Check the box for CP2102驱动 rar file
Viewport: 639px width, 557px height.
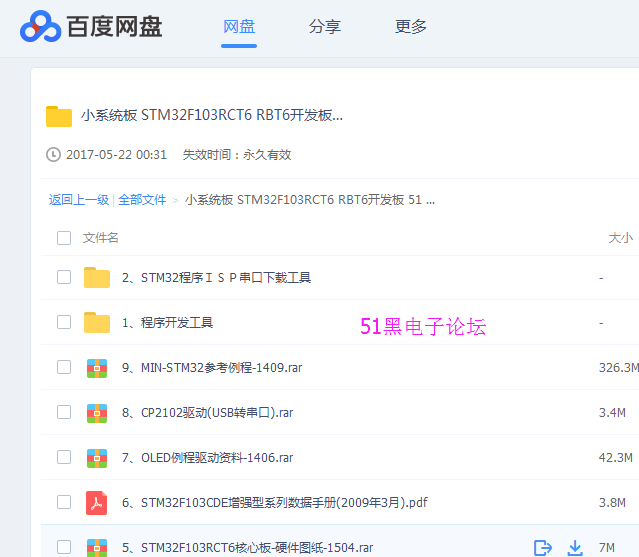[64, 412]
